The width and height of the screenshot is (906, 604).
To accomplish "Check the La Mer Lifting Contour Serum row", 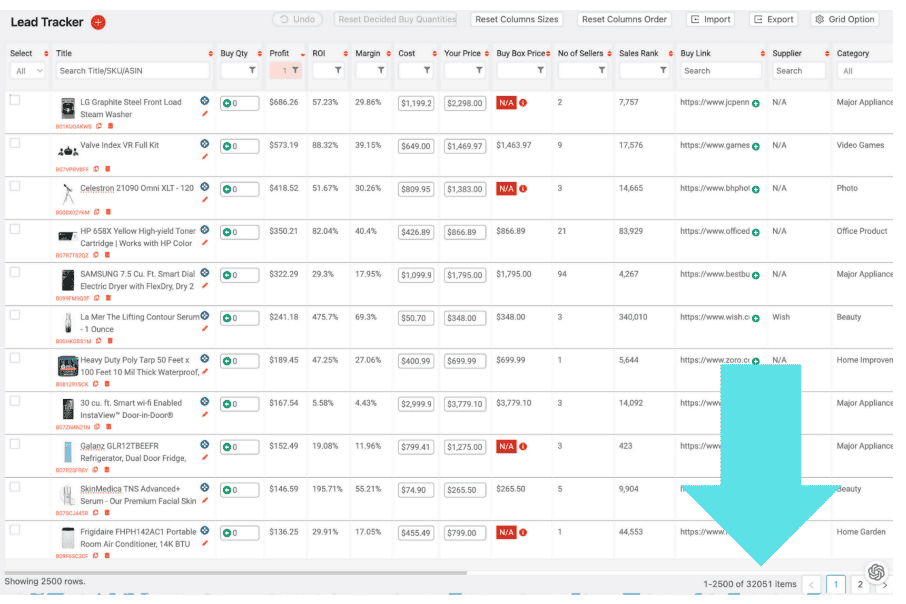I will (15, 315).
